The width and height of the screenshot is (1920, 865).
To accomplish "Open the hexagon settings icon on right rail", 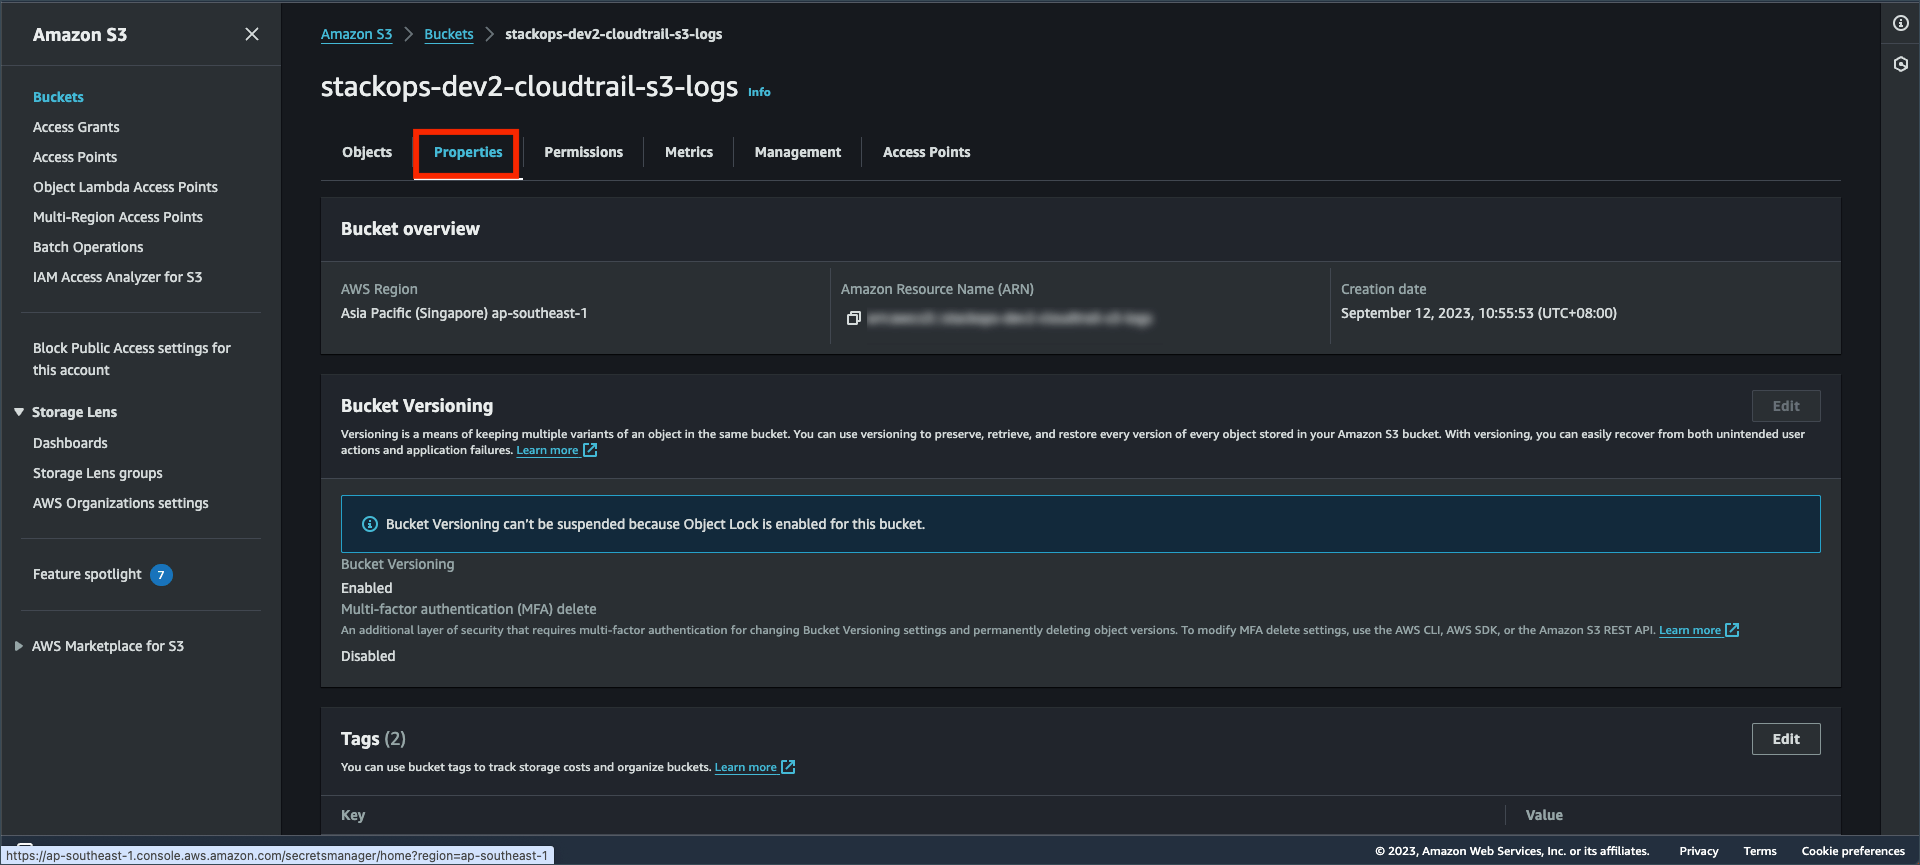I will coord(1900,64).
